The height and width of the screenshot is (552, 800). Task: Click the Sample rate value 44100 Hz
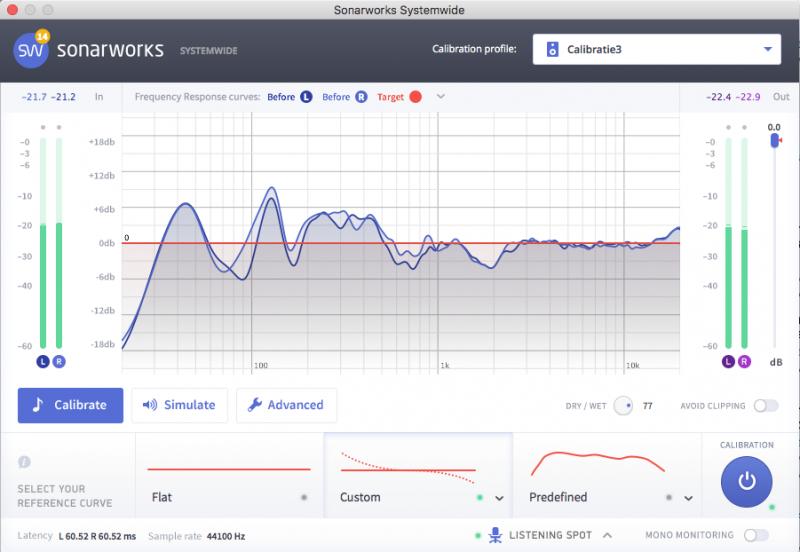tap(226, 536)
